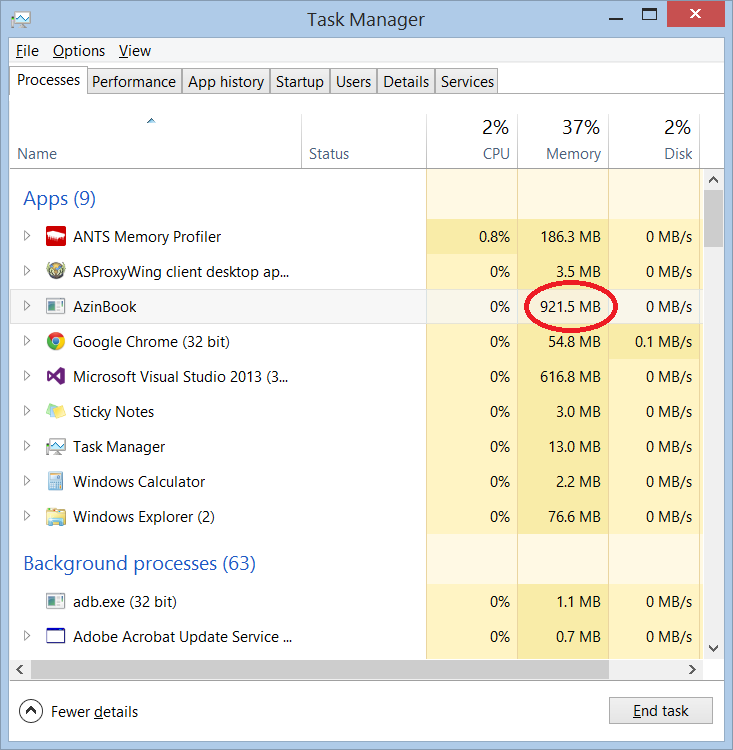Sort processes by CPU column
Image resolution: width=733 pixels, height=750 pixels.
pyautogui.click(x=472, y=142)
